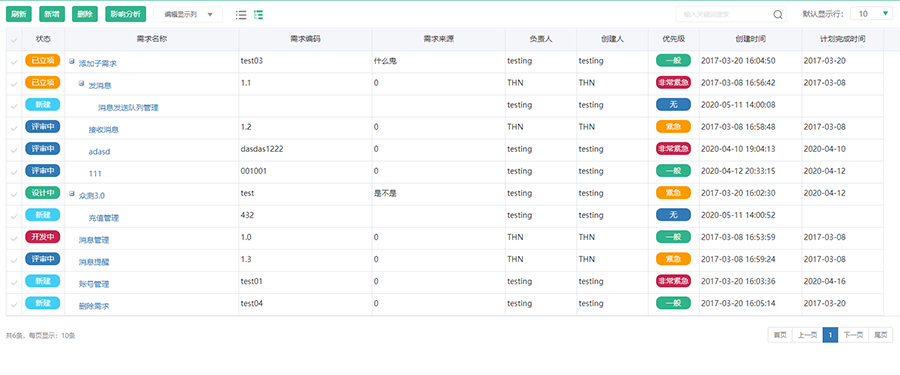Check the row for 接收消息

point(14,128)
